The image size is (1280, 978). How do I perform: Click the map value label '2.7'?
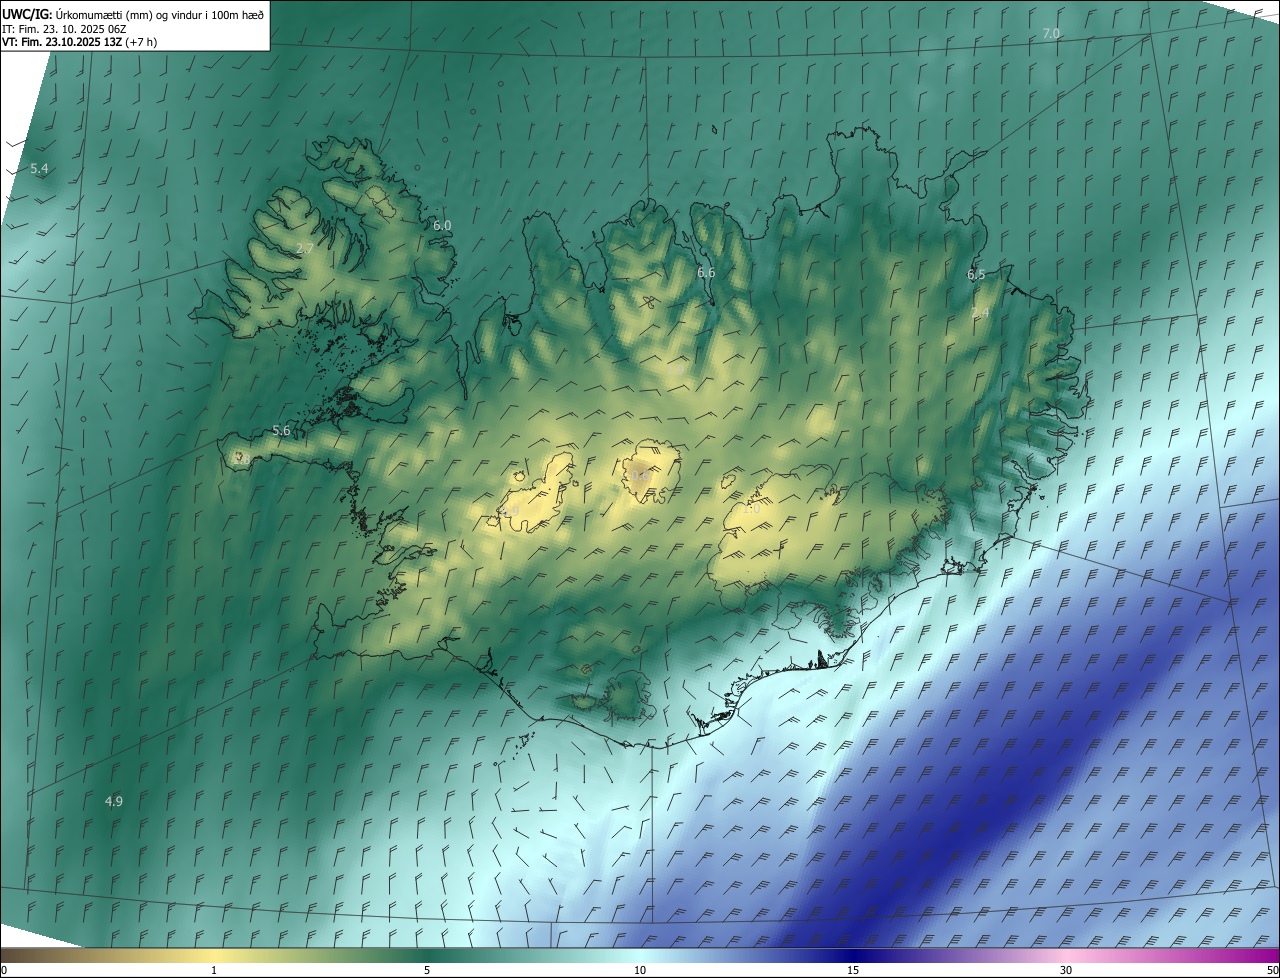coord(305,248)
